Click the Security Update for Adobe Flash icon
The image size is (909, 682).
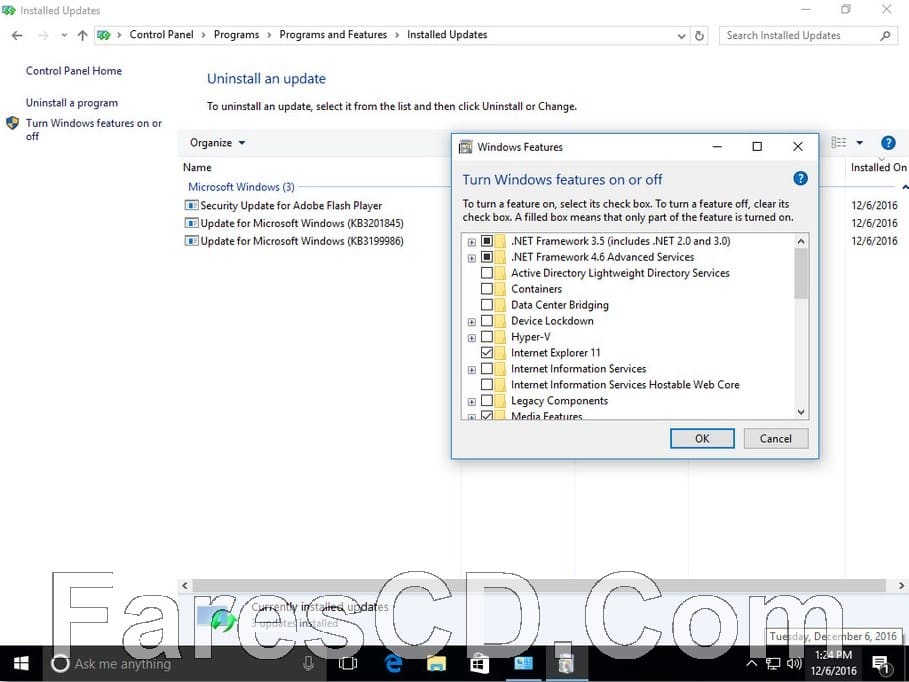click(x=191, y=205)
